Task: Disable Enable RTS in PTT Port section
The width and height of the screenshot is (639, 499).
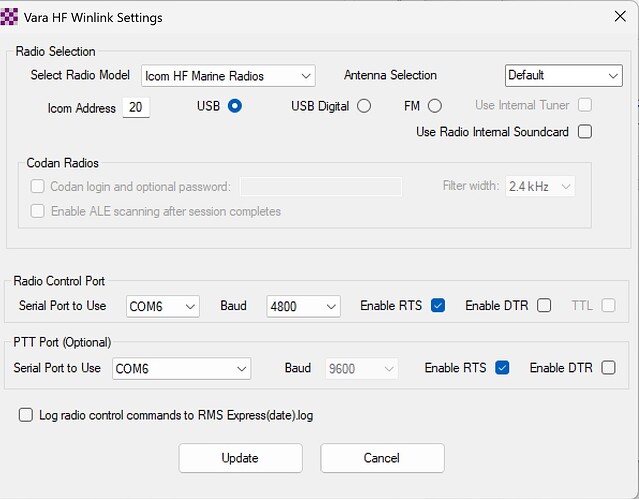Action: [x=502, y=368]
